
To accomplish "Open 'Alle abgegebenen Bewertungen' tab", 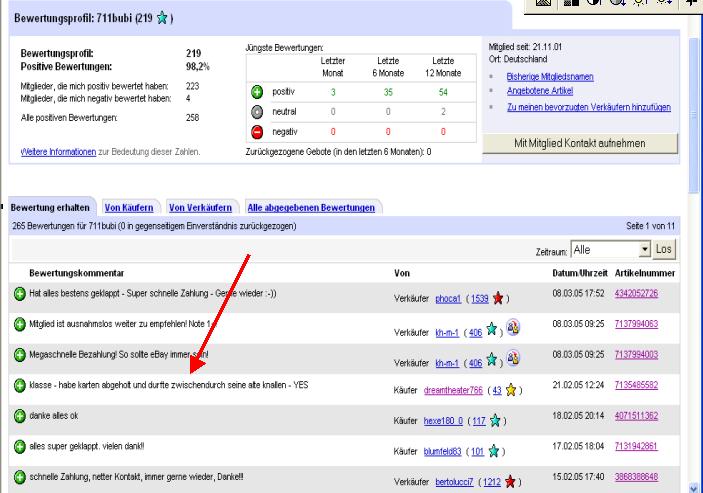I will tap(311, 207).
